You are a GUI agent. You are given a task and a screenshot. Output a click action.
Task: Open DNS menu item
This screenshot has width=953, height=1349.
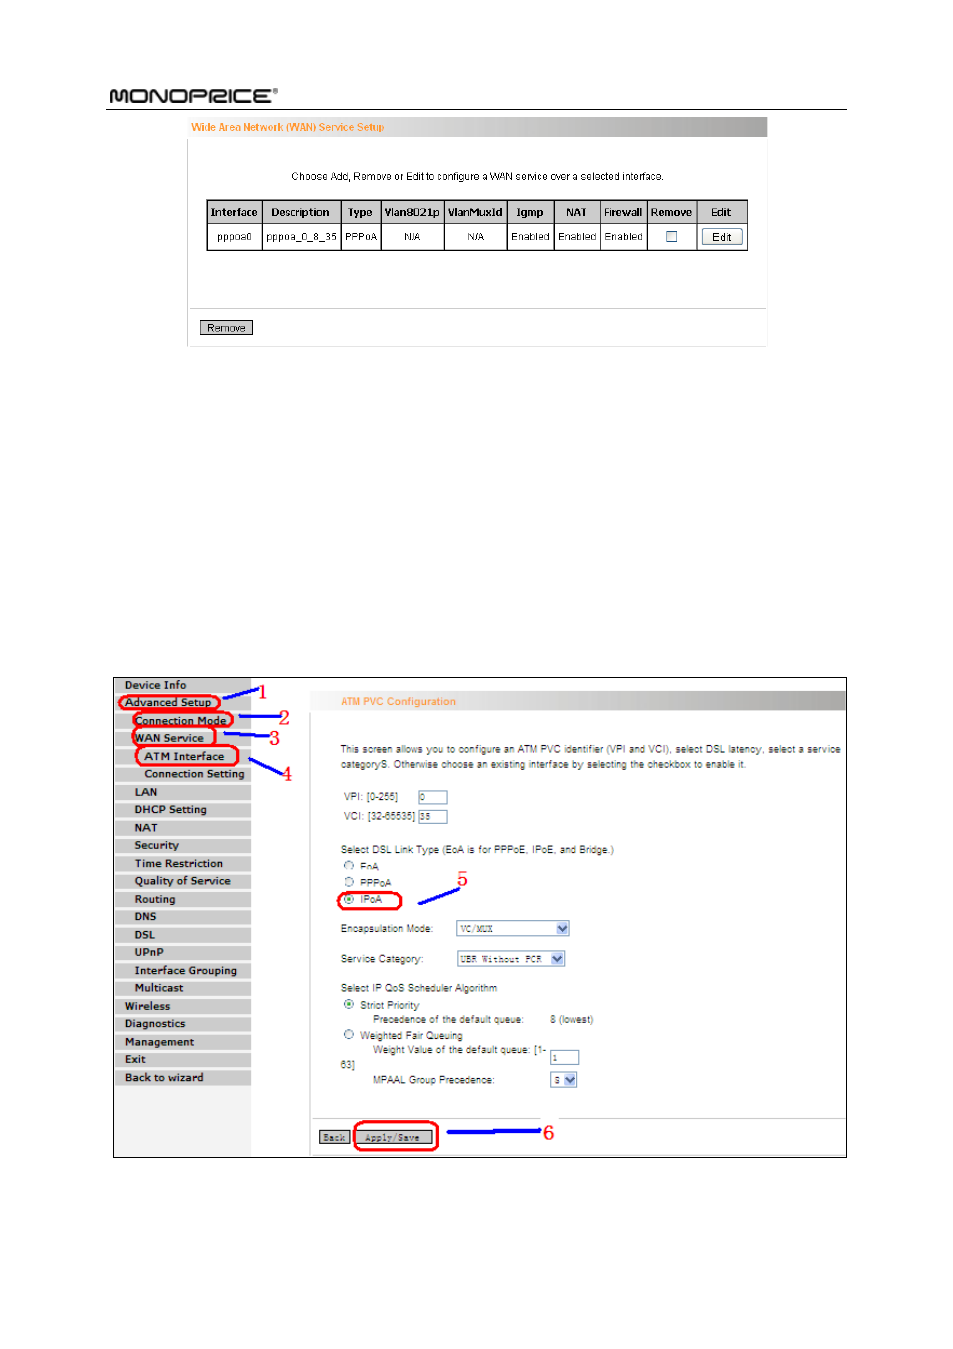tap(146, 917)
